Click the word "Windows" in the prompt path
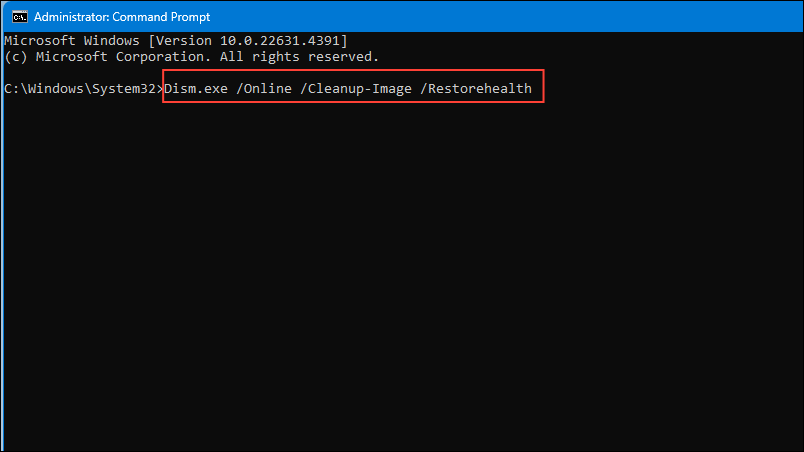The width and height of the screenshot is (804, 452). (56, 89)
